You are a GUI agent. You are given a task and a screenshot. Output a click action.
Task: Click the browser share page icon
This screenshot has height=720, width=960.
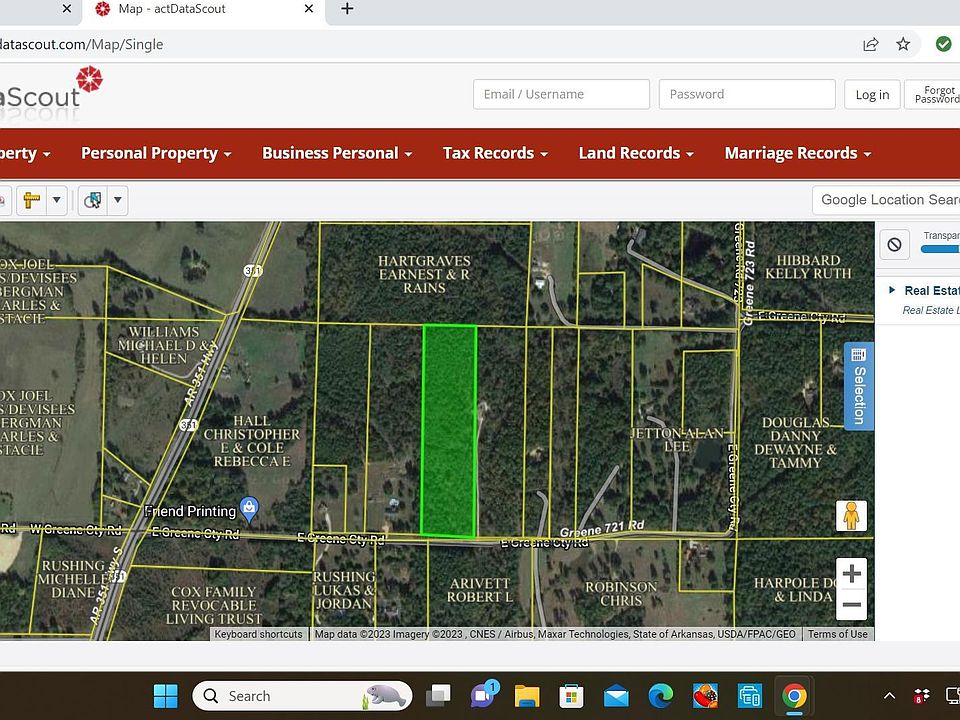pos(871,44)
